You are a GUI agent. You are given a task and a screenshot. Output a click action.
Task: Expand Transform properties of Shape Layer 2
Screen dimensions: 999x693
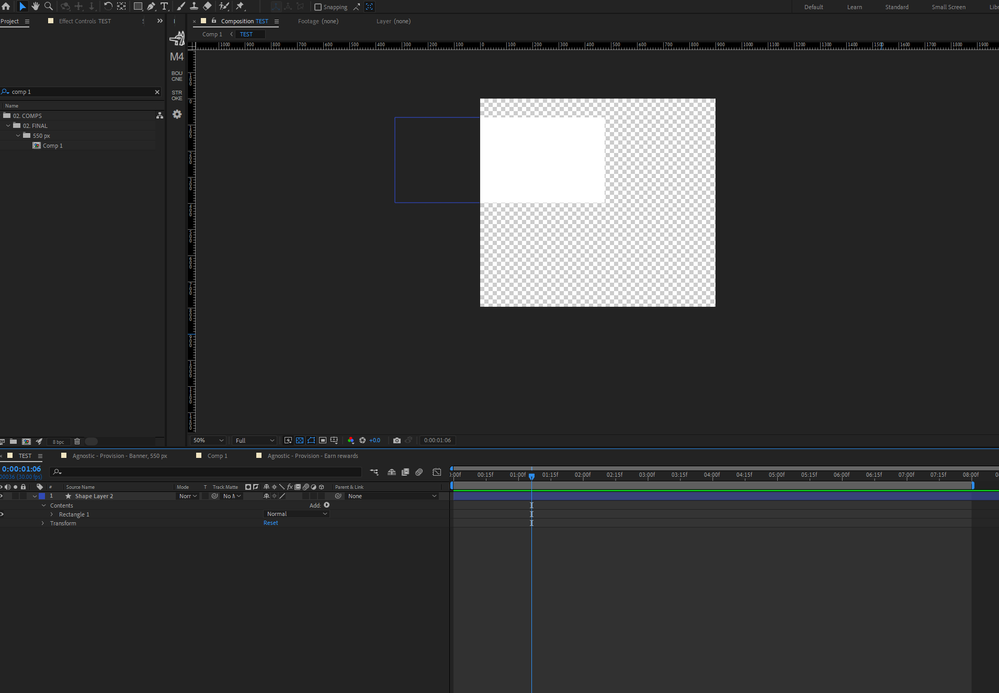point(44,523)
